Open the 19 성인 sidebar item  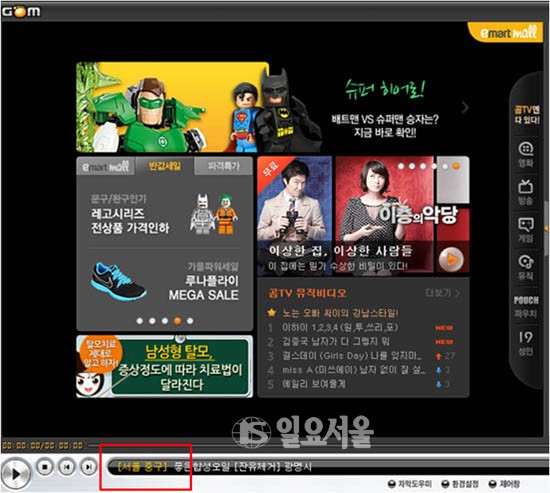pos(526,344)
